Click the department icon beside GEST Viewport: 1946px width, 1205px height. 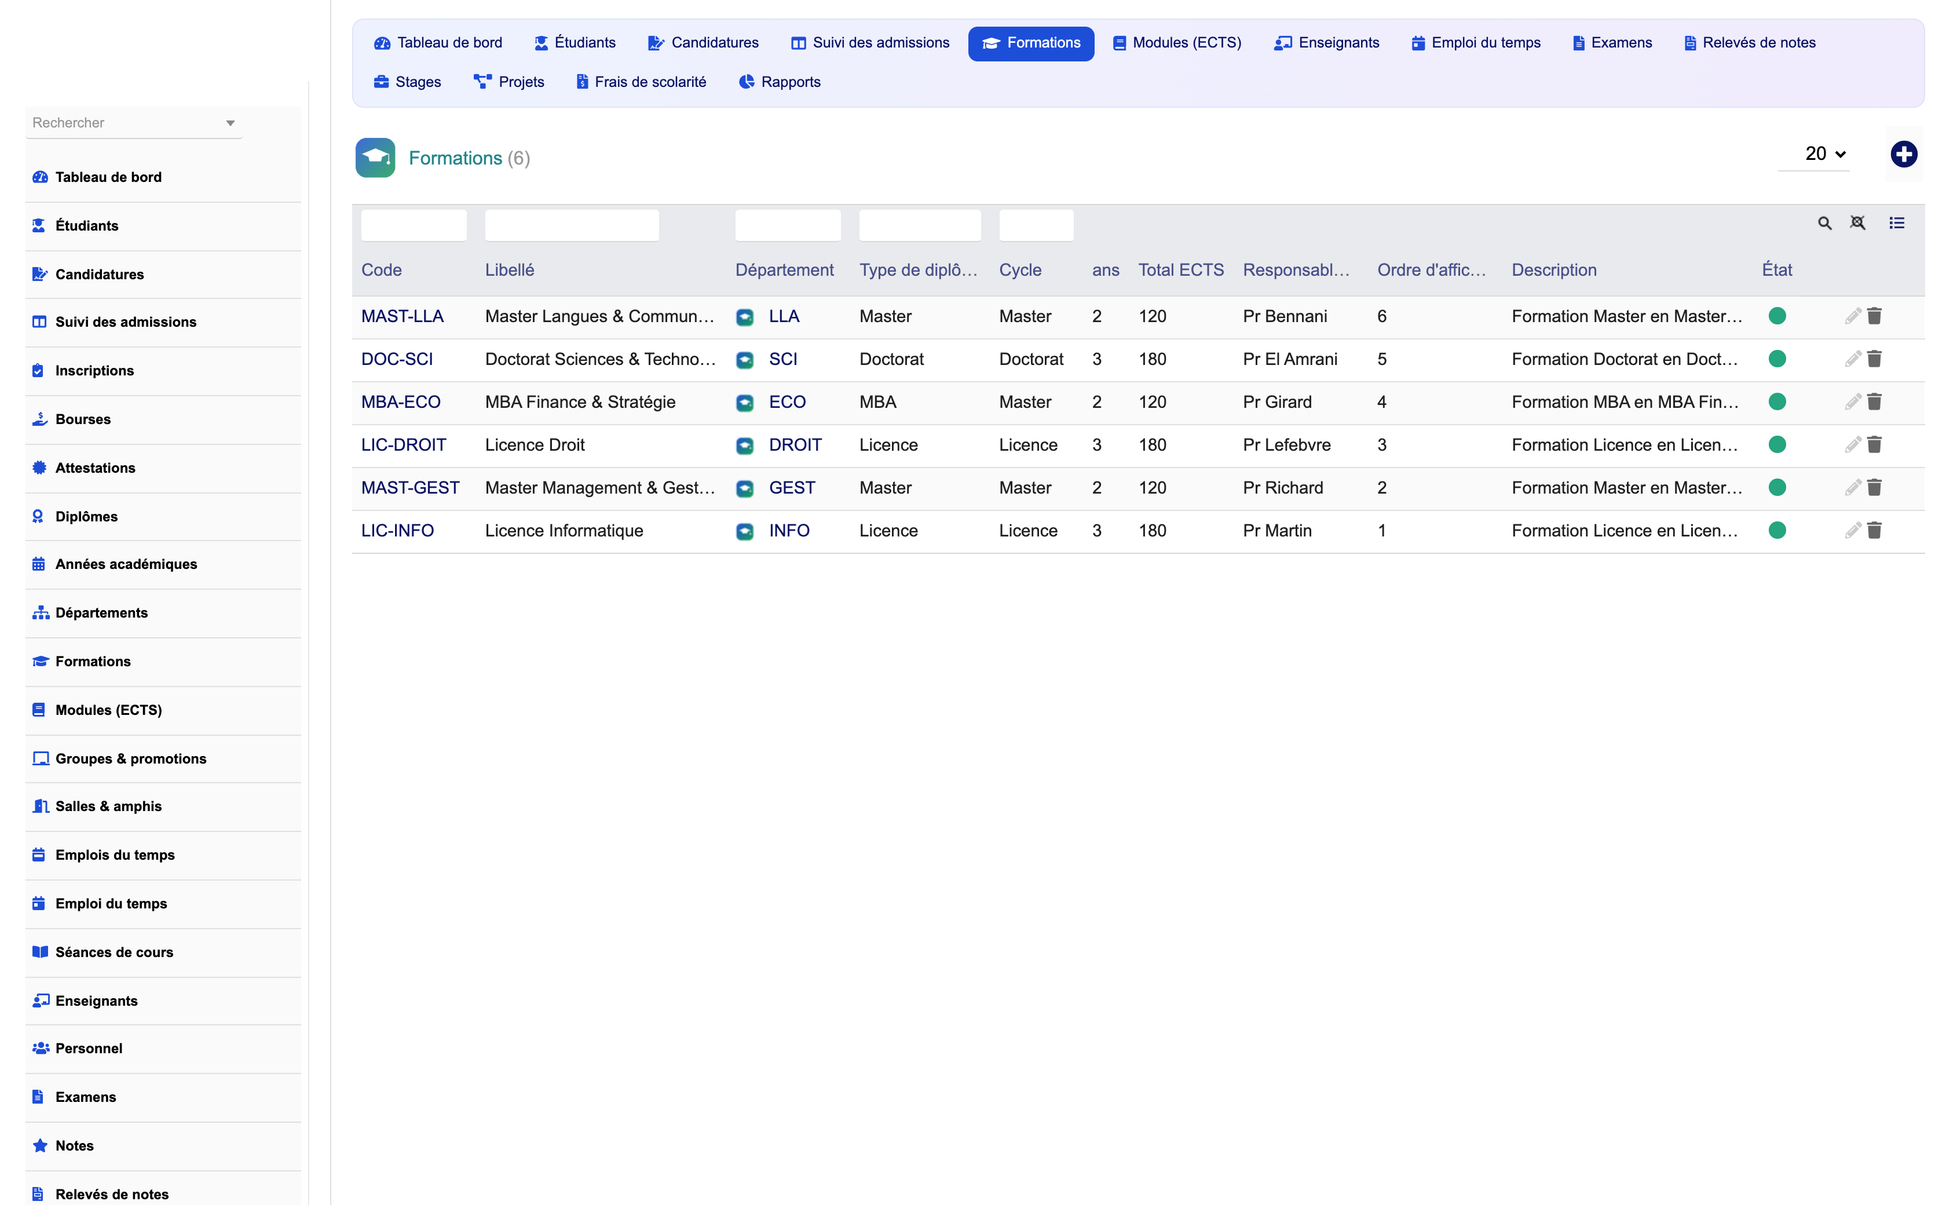click(x=745, y=489)
